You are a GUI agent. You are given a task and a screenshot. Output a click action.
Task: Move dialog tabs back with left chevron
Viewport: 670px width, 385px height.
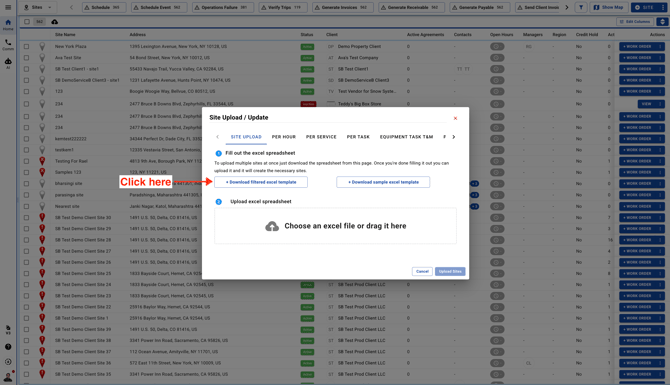coord(217,137)
